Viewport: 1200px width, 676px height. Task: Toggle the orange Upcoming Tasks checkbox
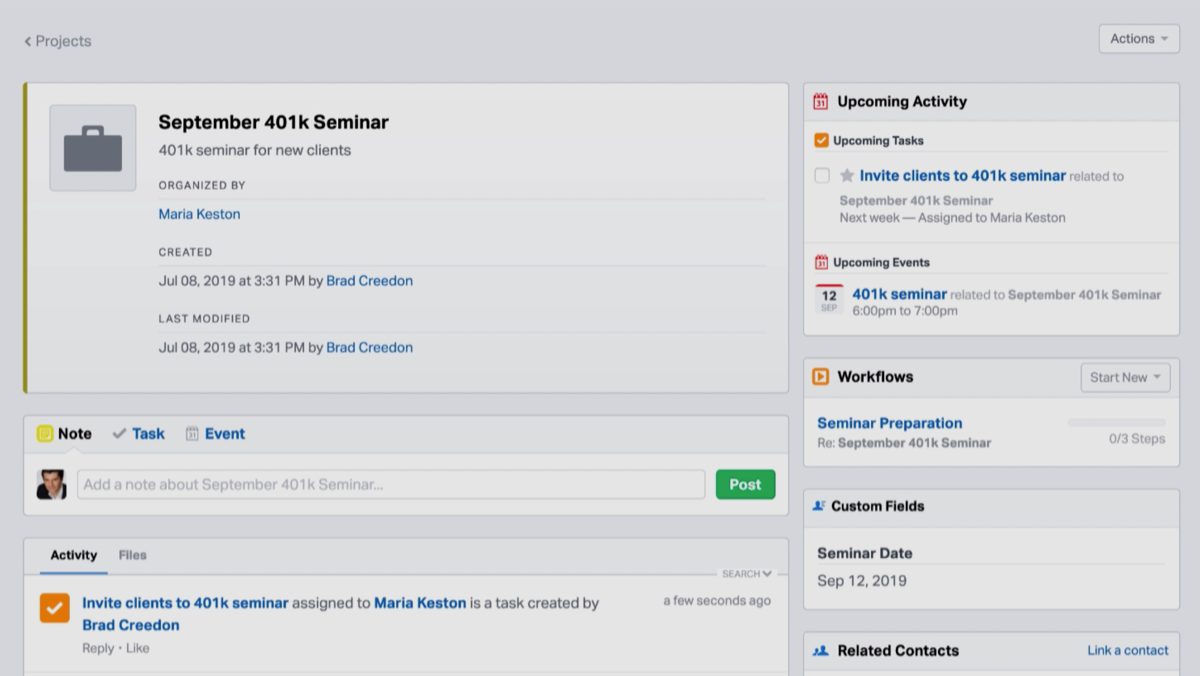(x=822, y=141)
